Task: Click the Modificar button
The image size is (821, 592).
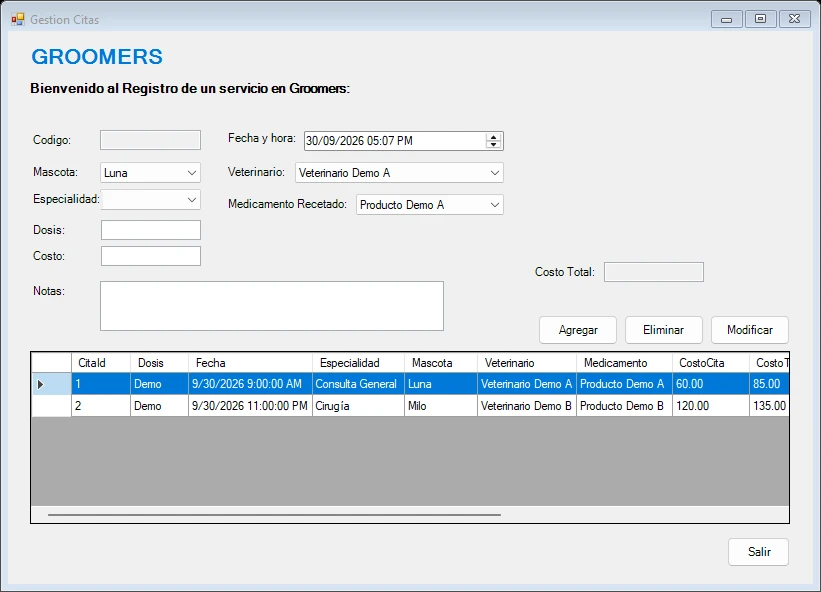Action: (x=750, y=330)
